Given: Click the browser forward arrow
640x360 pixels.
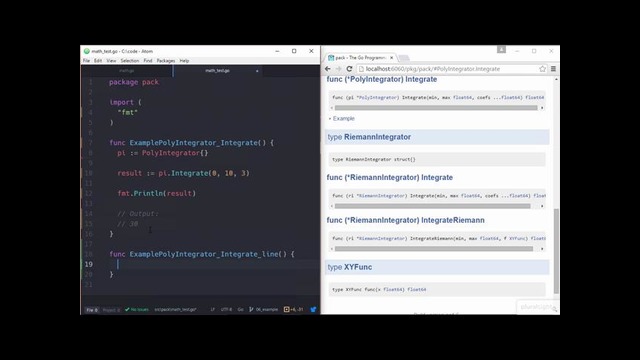Looking at the screenshot, I should (338, 69).
